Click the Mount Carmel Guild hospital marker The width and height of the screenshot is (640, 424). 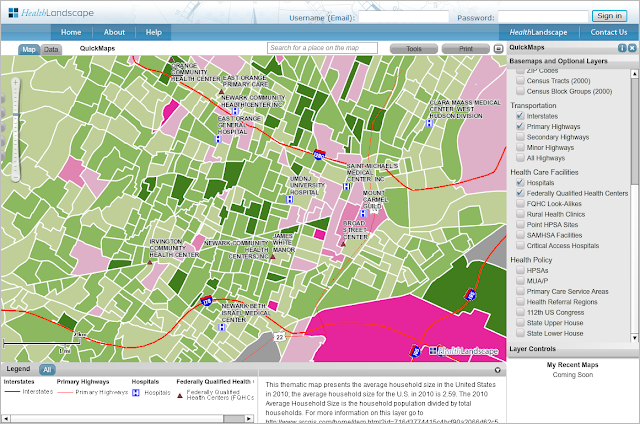click(363, 213)
